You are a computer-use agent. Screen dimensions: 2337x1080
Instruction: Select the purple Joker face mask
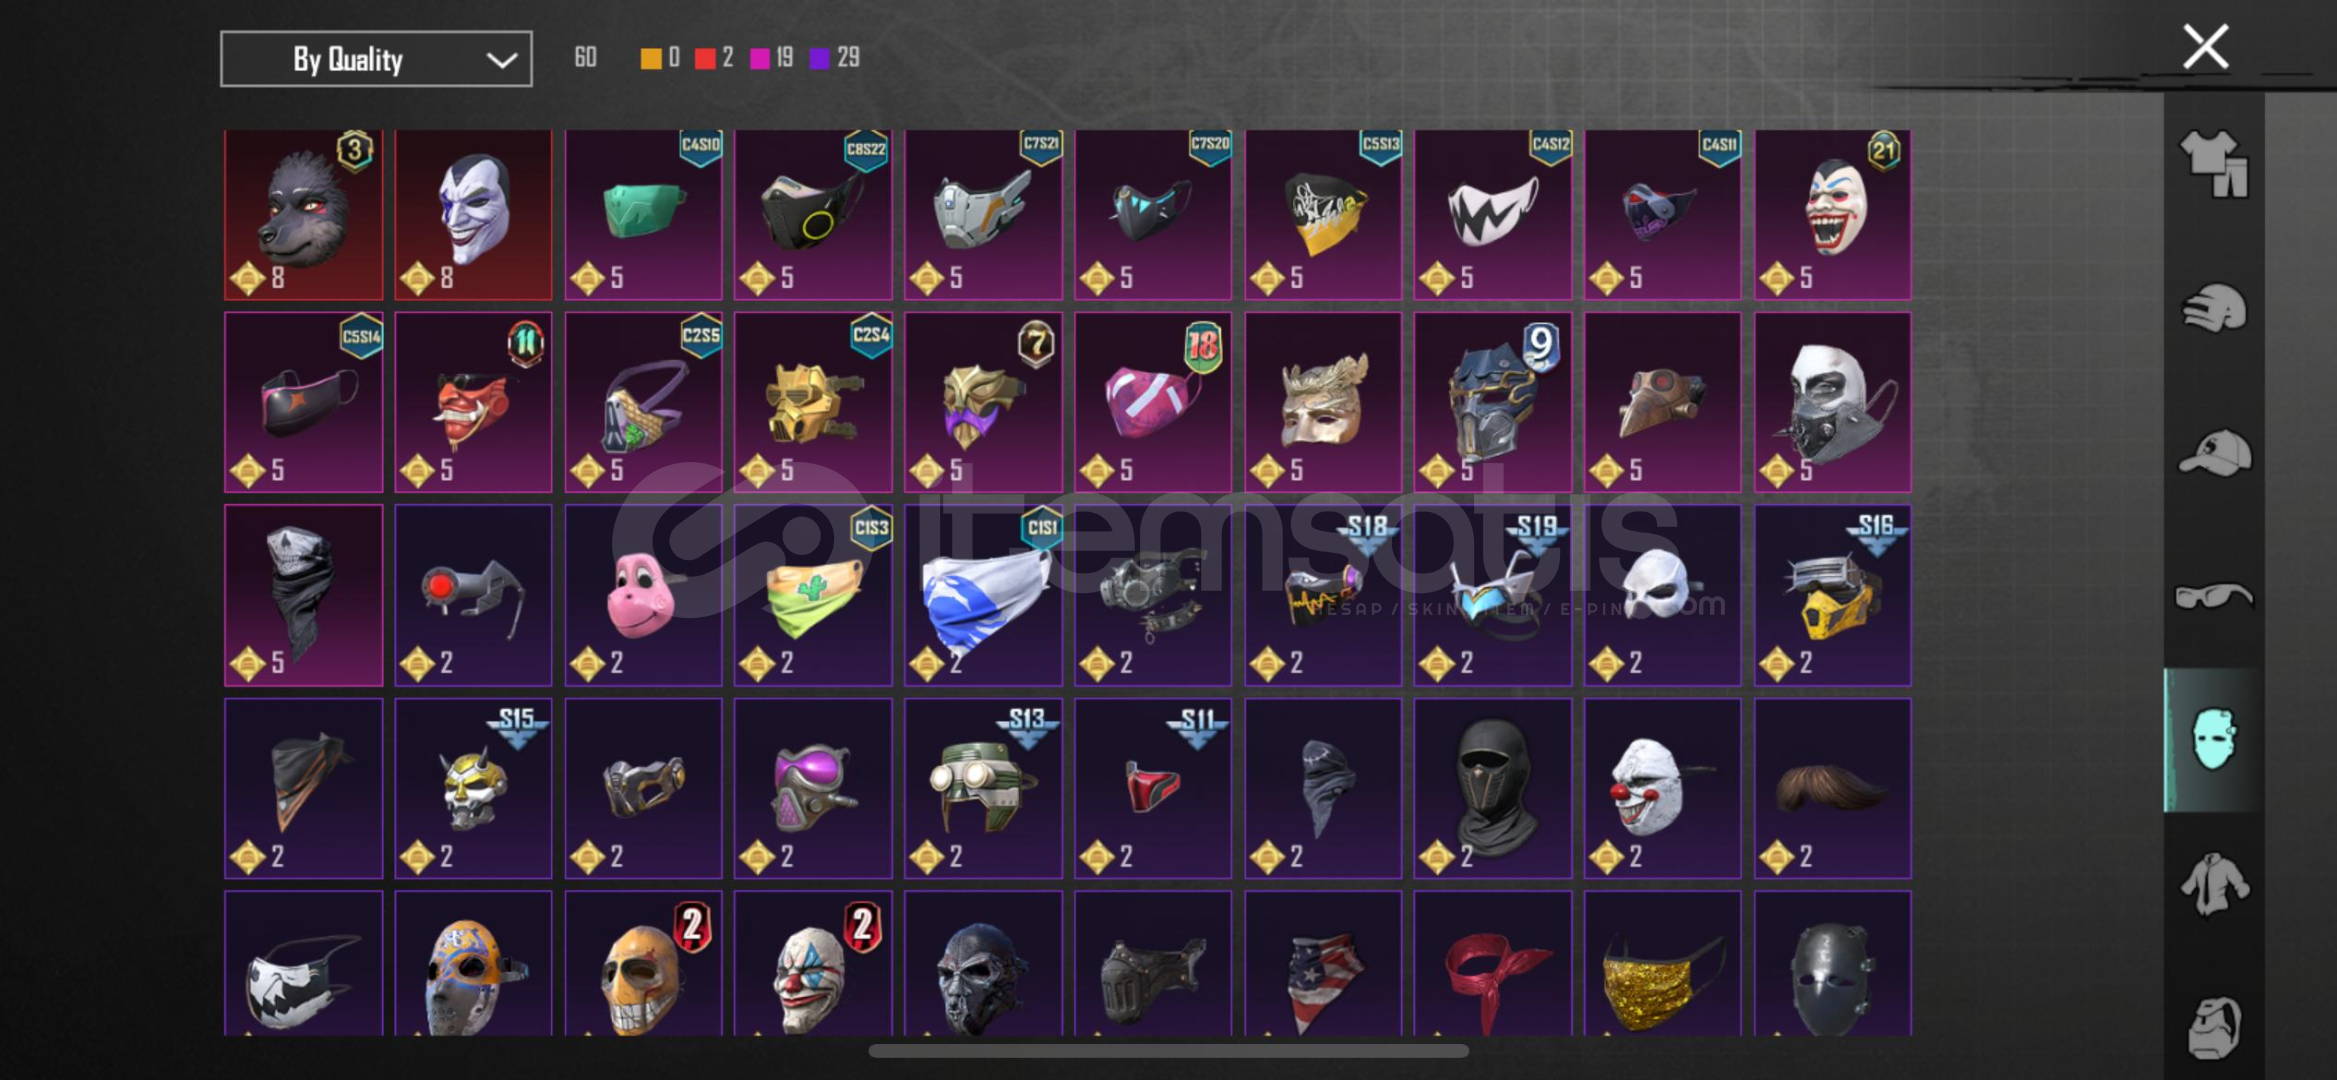point(473,214)
